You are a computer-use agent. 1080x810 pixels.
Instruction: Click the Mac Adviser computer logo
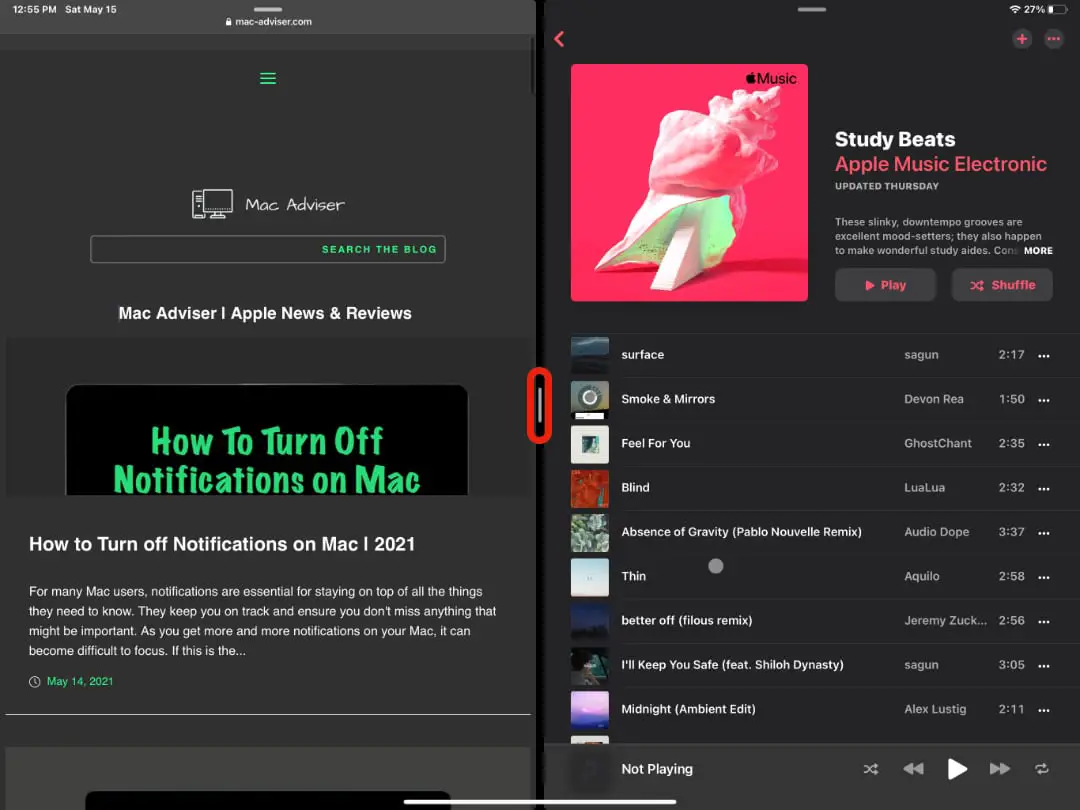click(x=212, y=204)
